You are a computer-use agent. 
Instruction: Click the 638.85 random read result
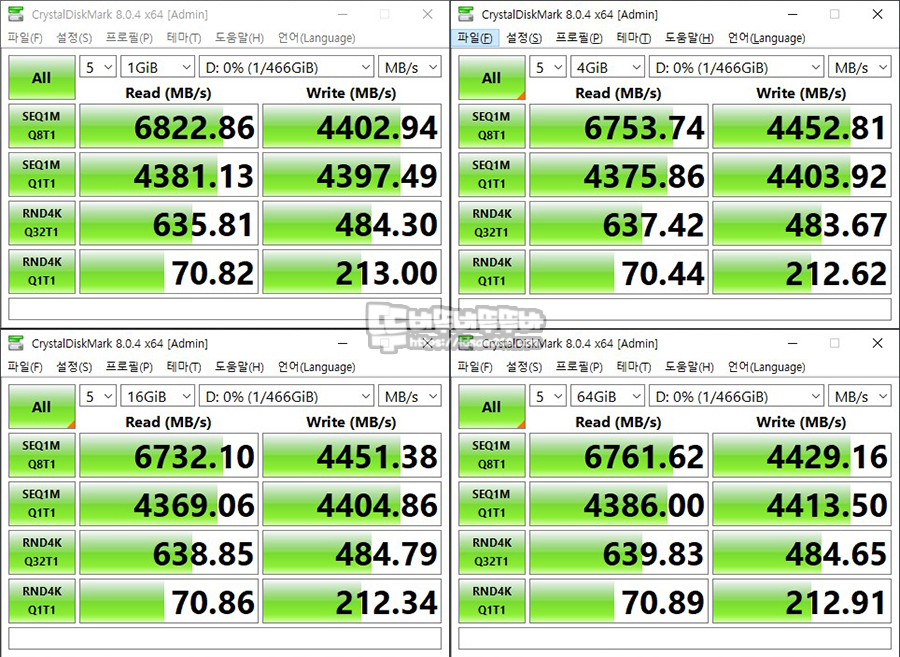point(169,552)
